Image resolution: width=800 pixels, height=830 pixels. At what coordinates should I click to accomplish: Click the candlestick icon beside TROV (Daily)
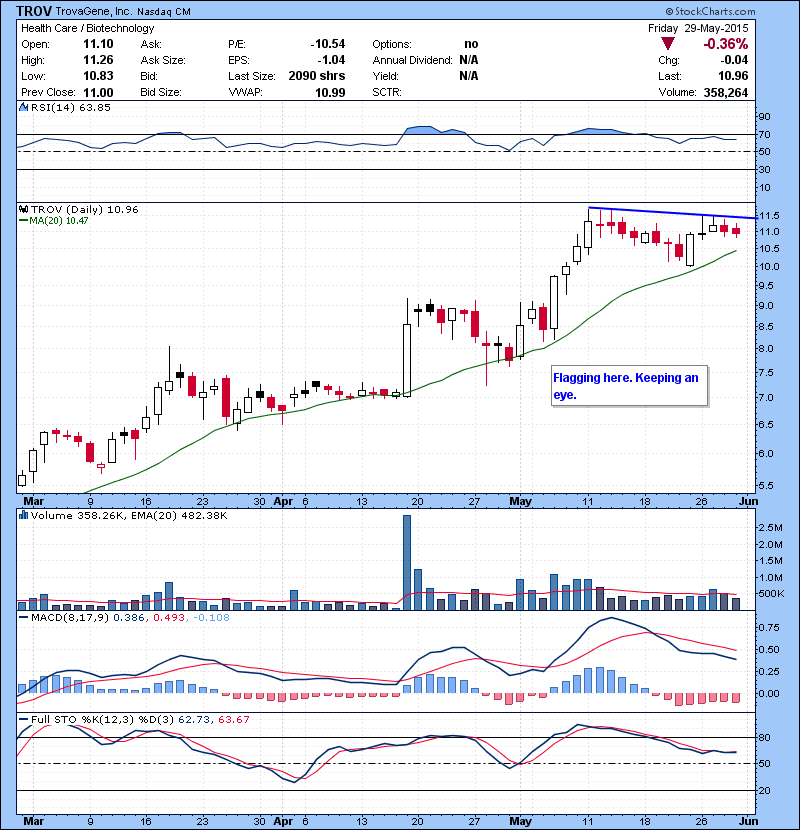tap(23, 209)
